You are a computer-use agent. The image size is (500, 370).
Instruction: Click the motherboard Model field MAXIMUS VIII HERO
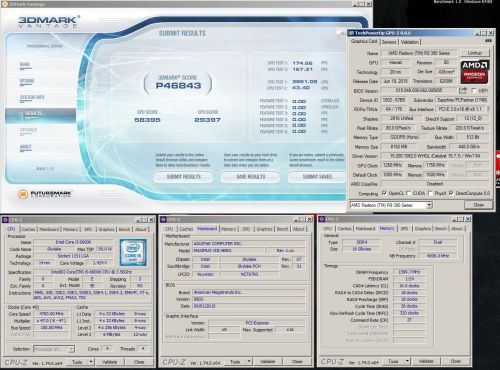(229, 250)
